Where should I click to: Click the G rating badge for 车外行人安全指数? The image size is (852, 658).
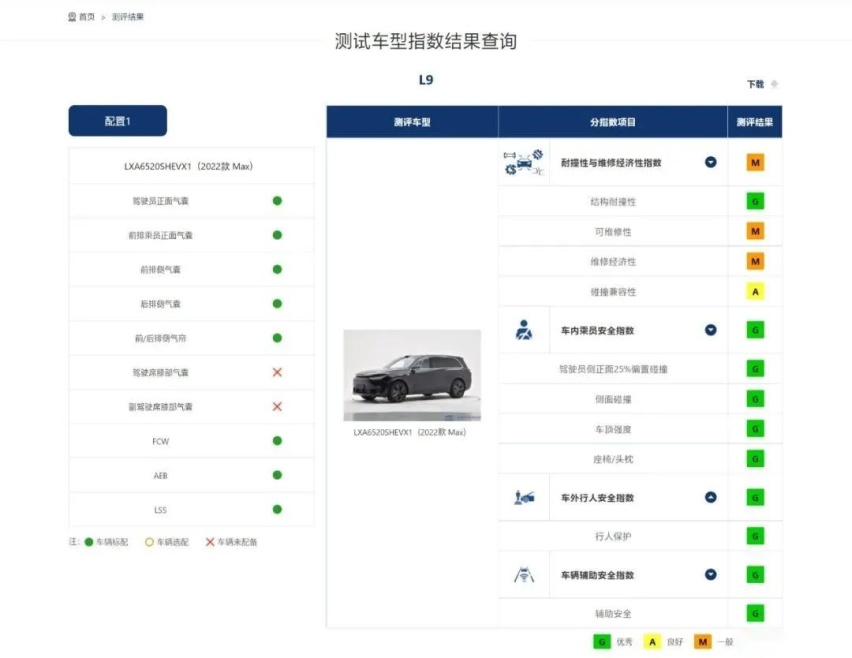(x=755, y=497)
